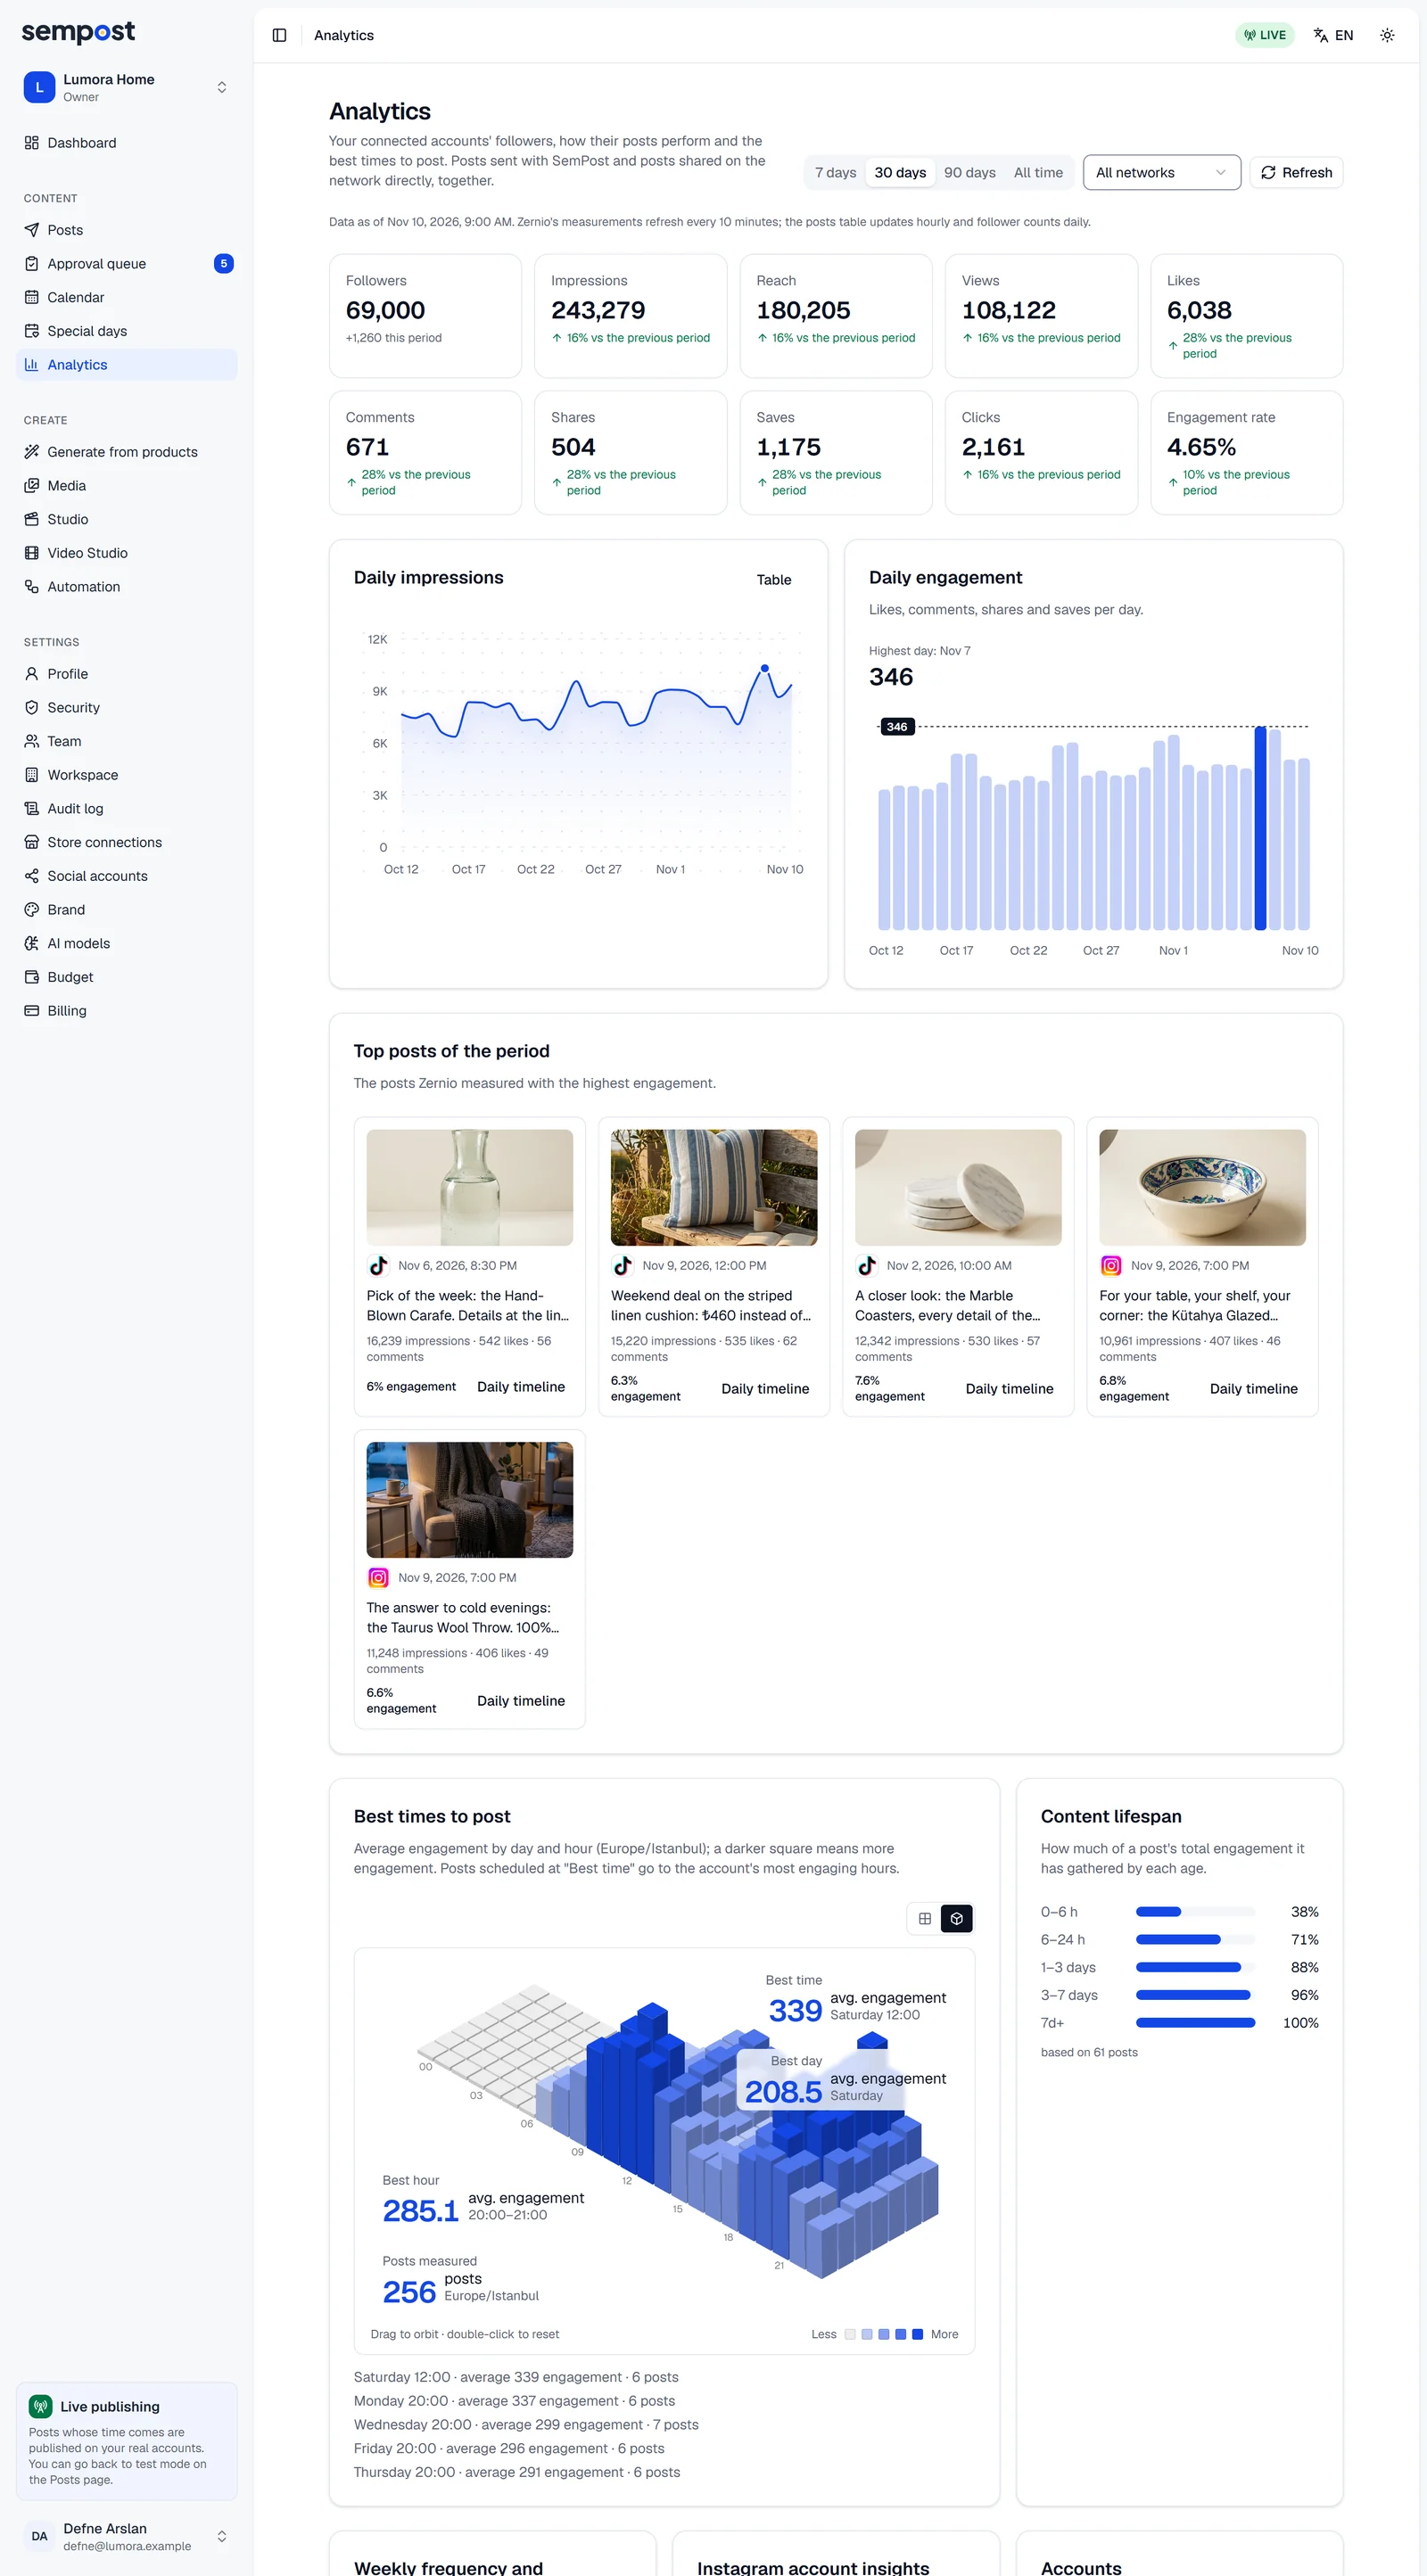Expand the Lumora Home workspace switcher
Image resolution: width=1427 pixels, height=2576 pixels.
point(127,88)
